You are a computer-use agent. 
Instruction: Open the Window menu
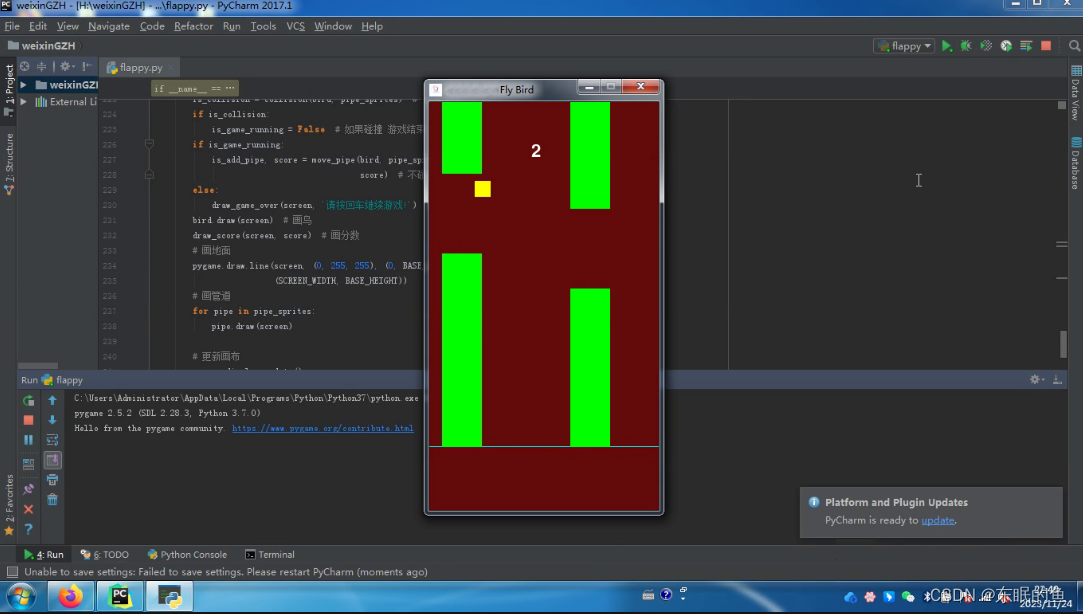tap(333, 26)
